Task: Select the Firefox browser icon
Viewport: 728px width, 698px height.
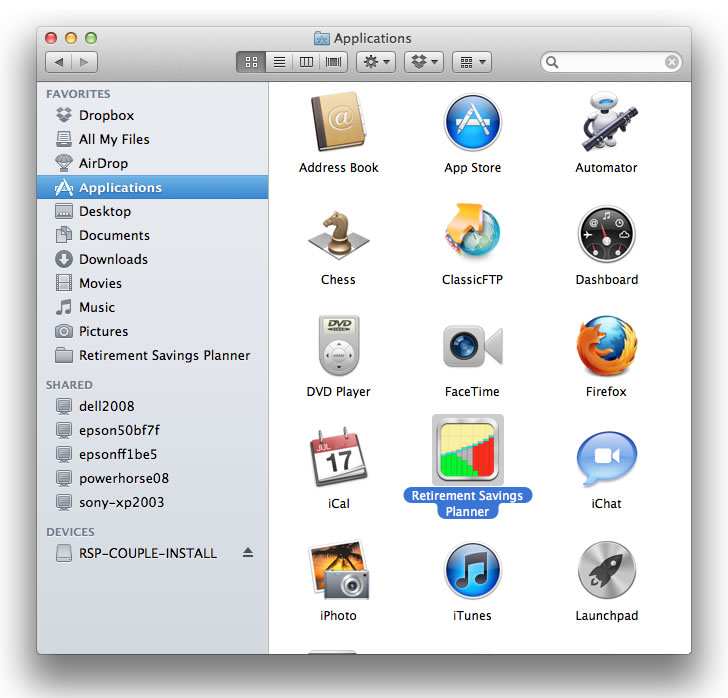Action: (606, 346)
